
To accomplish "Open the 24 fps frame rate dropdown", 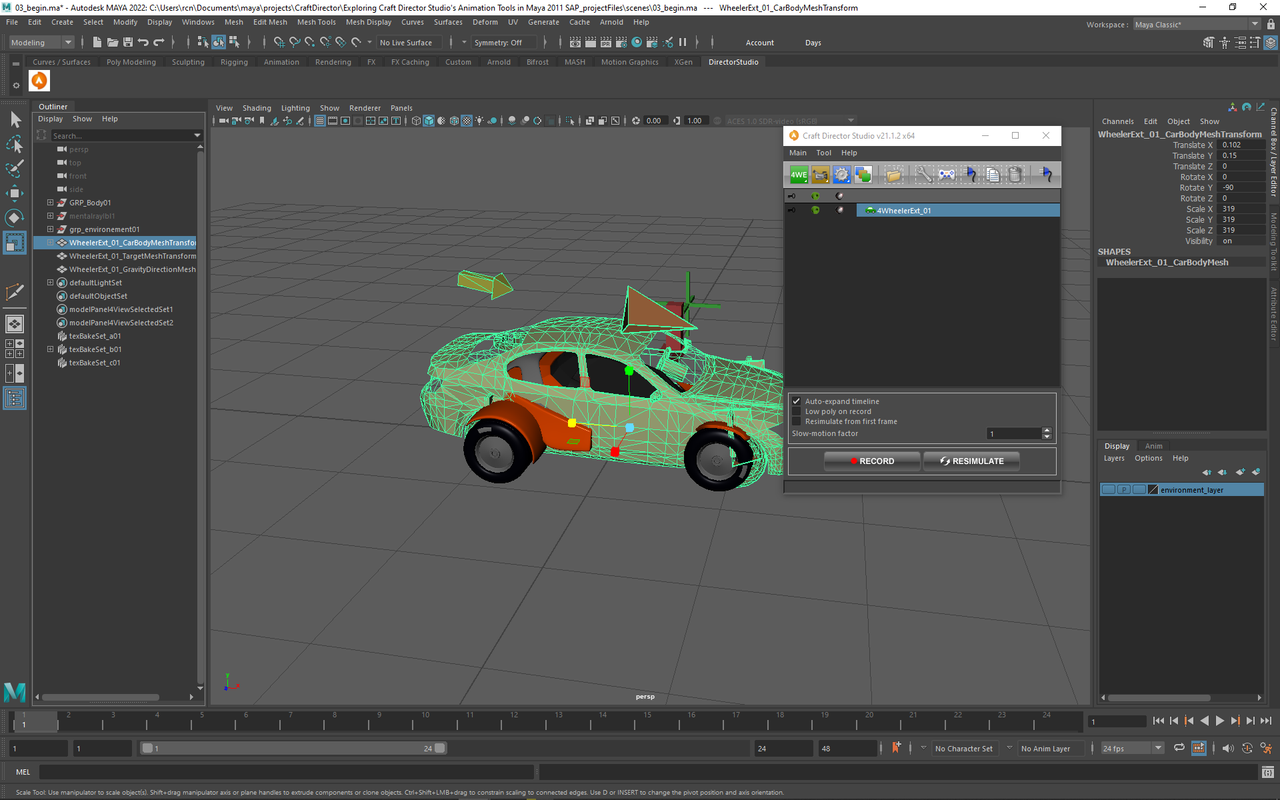I will point(1133,748).
